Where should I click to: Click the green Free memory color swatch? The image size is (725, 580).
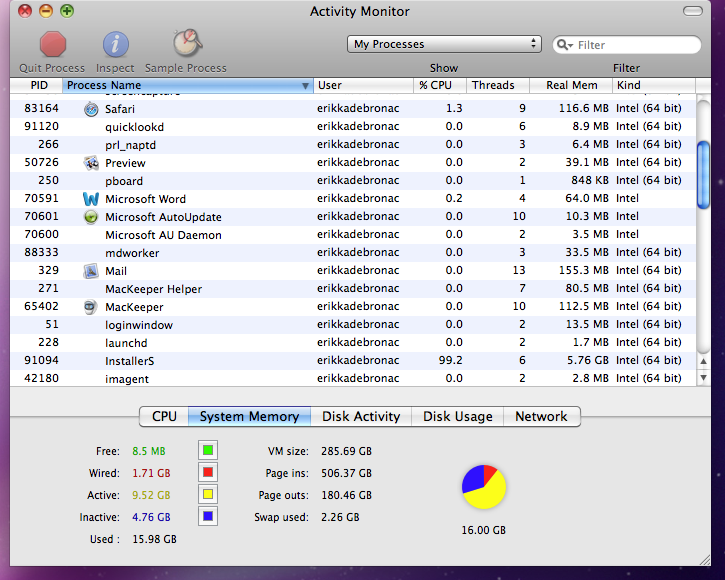click(208, 450)
